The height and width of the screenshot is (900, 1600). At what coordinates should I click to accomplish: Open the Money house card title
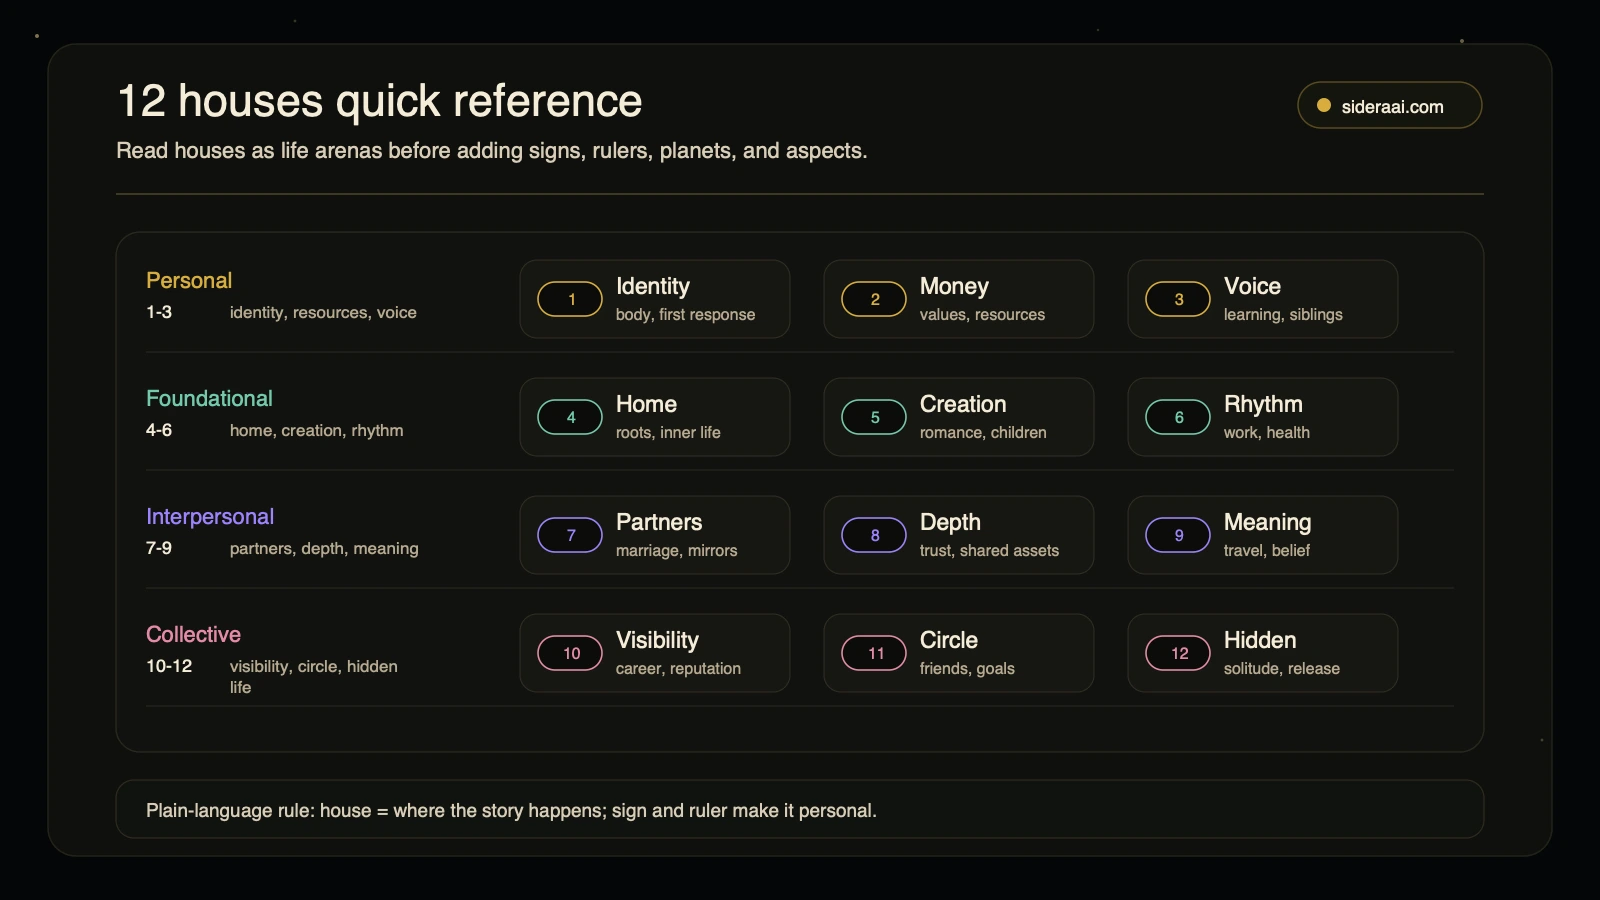[954, 286]
